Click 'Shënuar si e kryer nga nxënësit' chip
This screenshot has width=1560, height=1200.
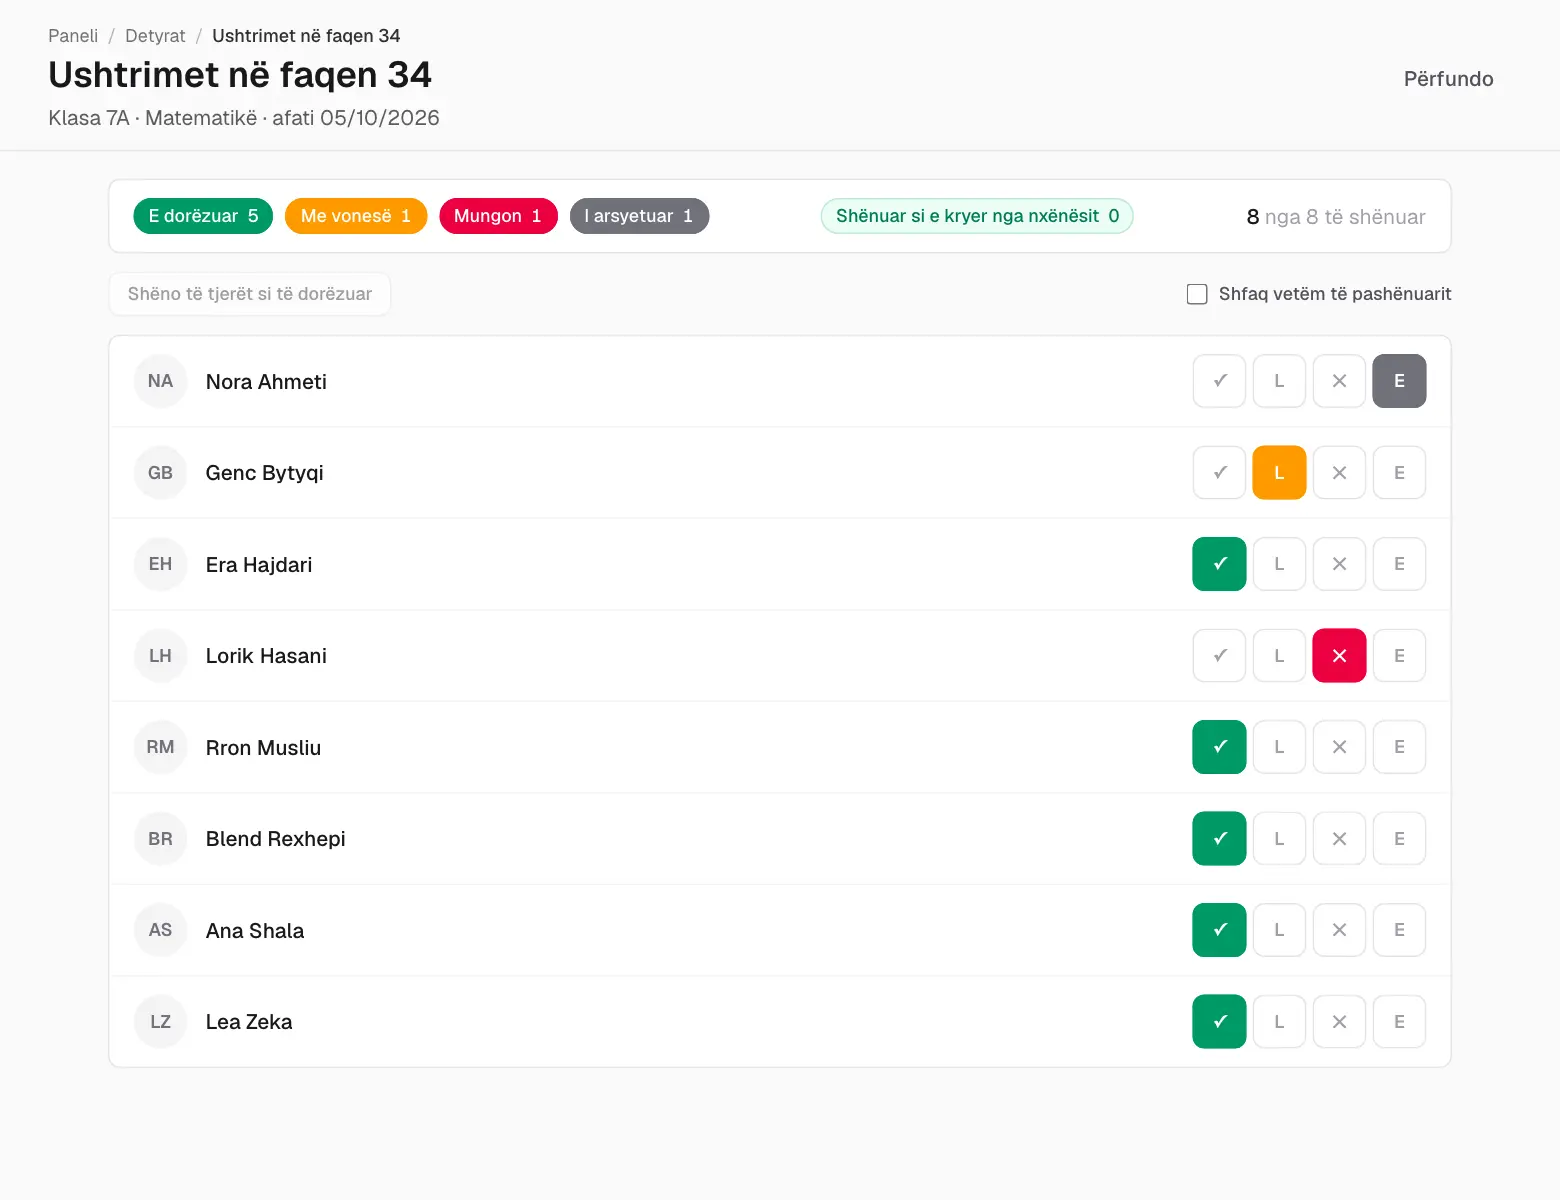(x=977, y=216)
